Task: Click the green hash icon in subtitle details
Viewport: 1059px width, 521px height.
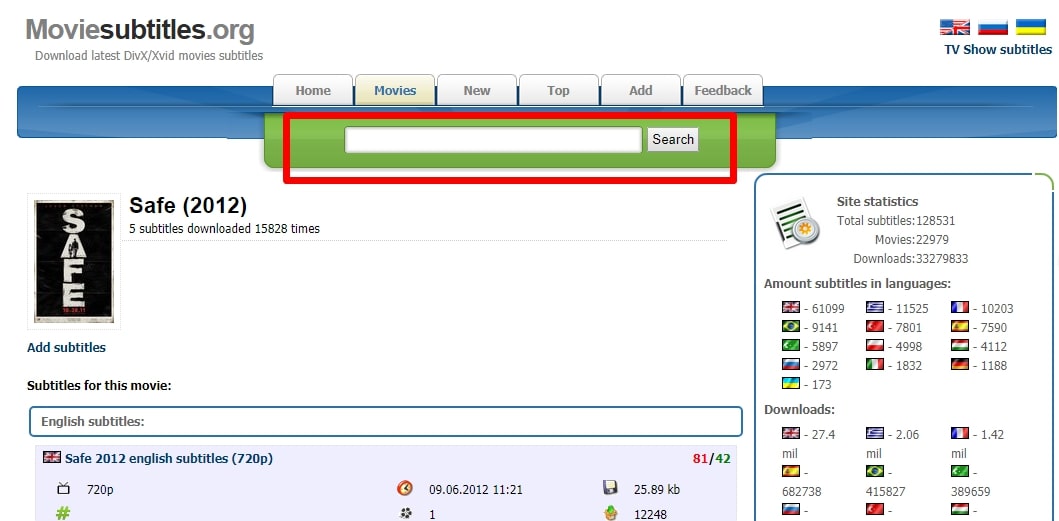Action: [63, 514]
